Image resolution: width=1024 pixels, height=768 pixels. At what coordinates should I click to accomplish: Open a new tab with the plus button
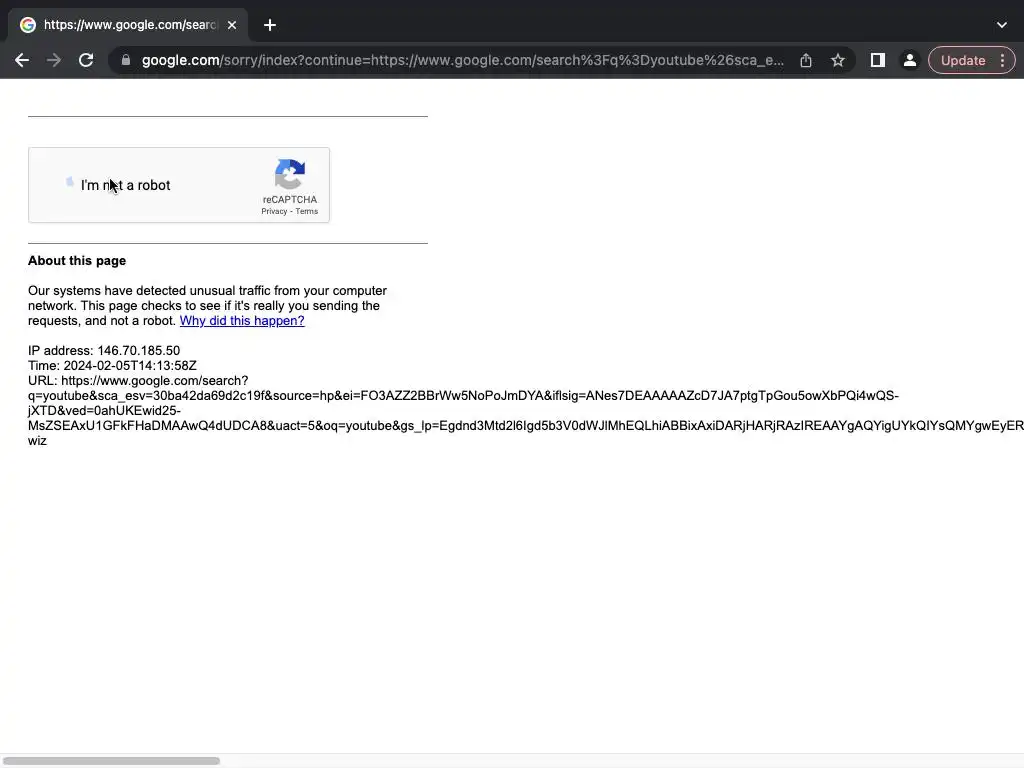pos(270,25)
